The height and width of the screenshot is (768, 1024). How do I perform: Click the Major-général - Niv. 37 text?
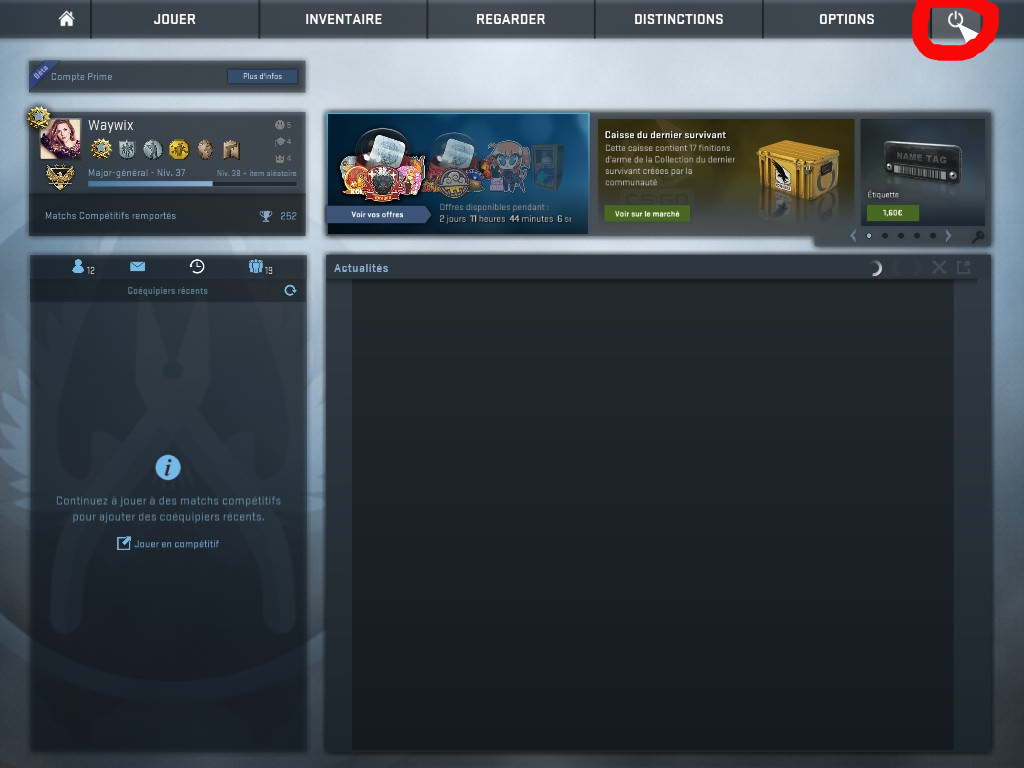point(136,172)
